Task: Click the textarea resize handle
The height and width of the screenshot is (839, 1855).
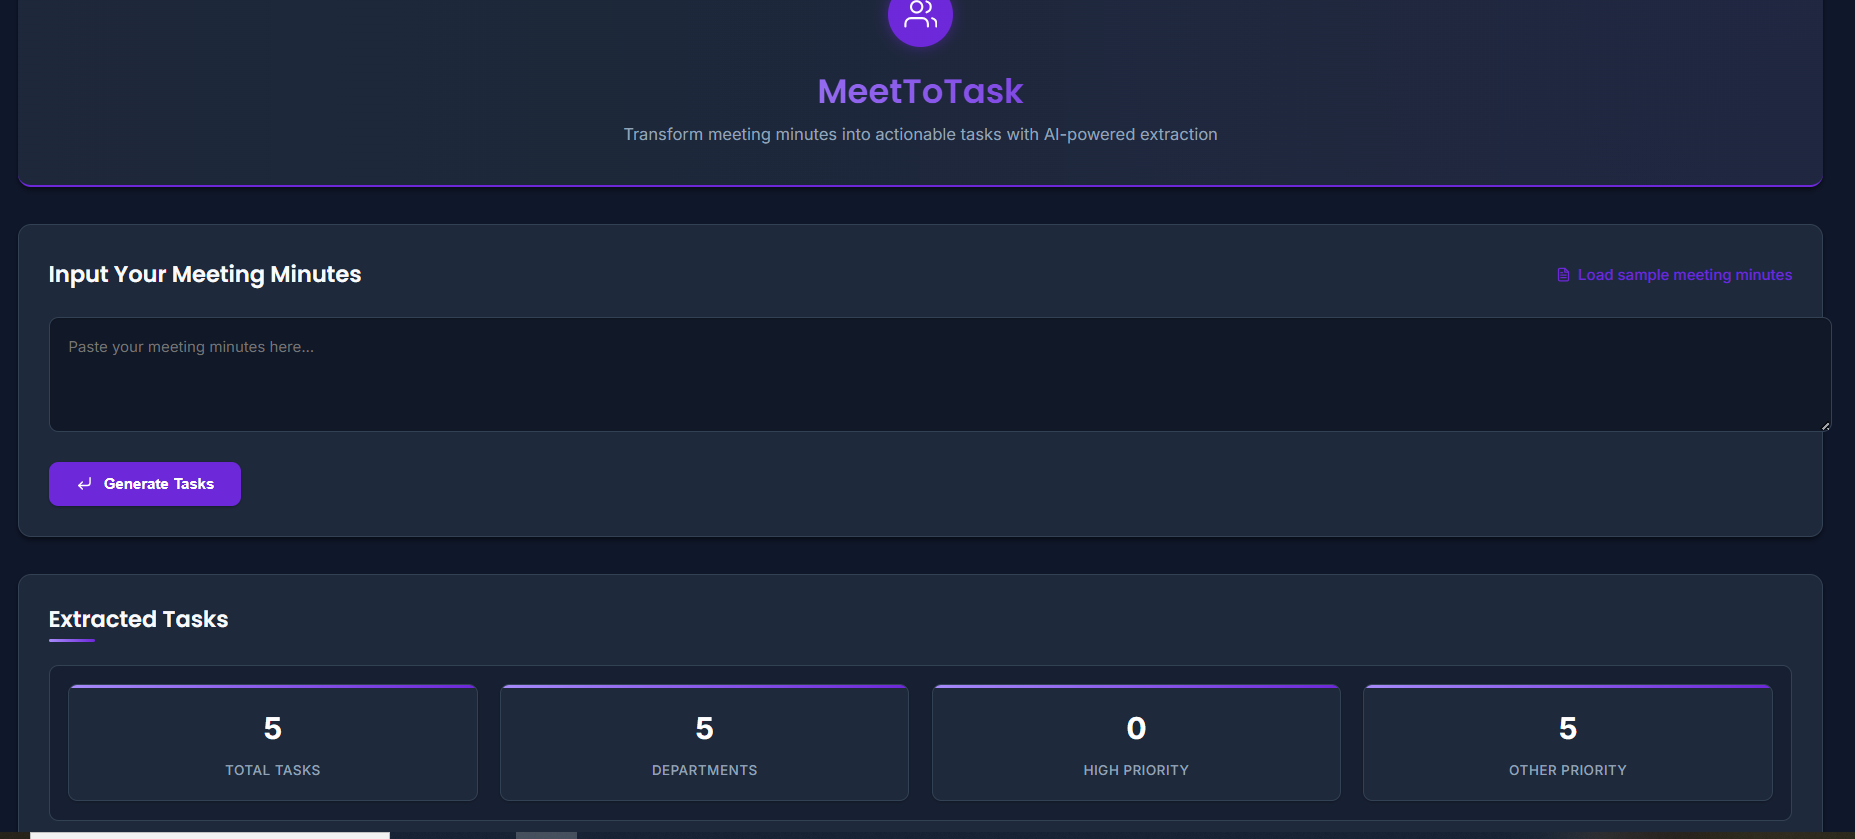Action: [1826, 427]
